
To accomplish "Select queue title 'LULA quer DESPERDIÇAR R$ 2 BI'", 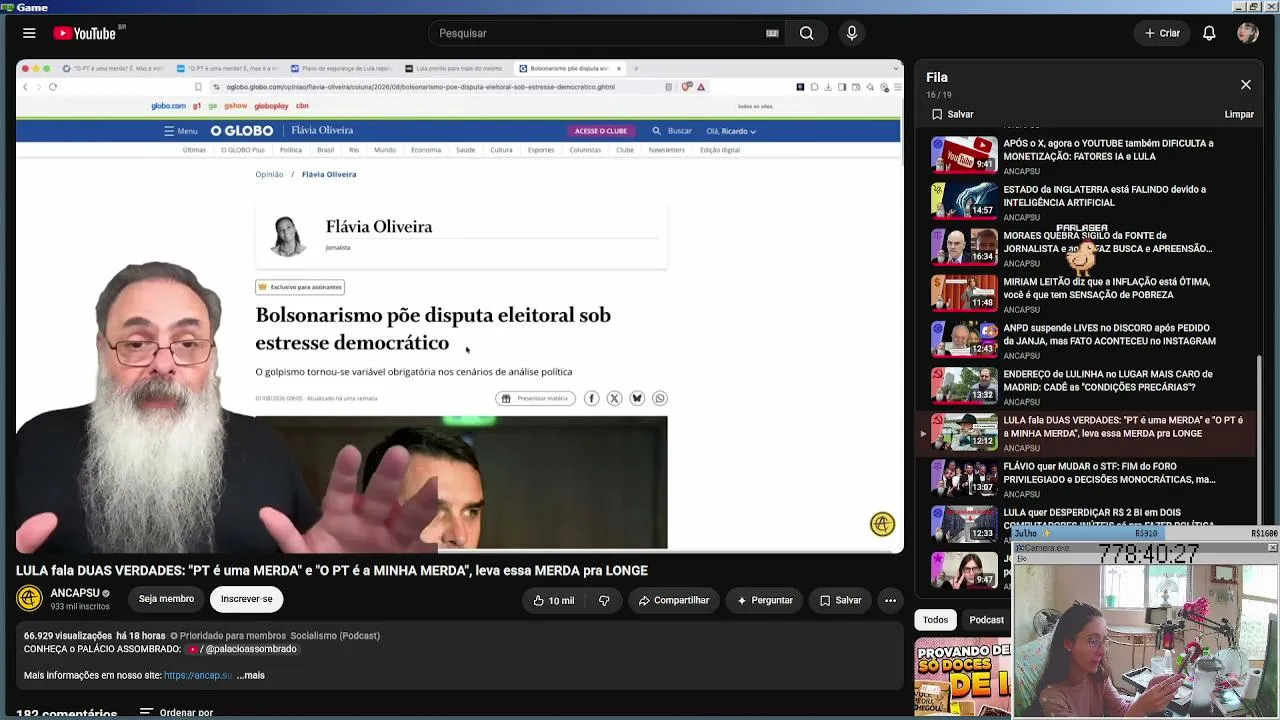I will tap(1109, 519).
